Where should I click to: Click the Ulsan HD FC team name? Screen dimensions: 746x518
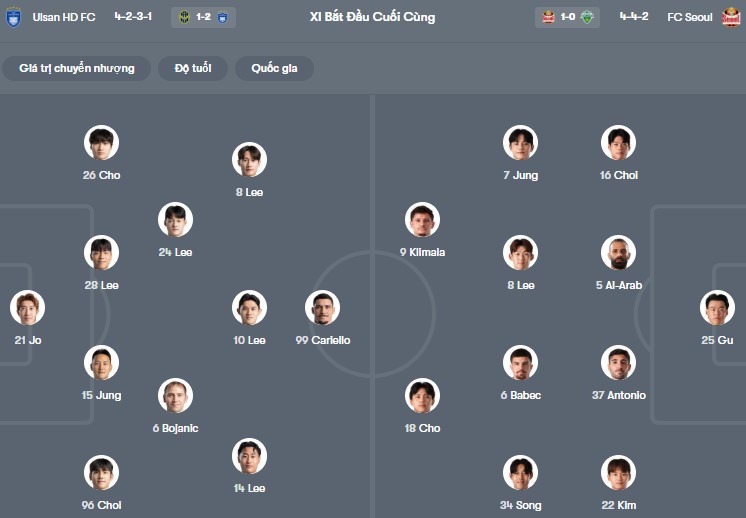coord(66,17)
